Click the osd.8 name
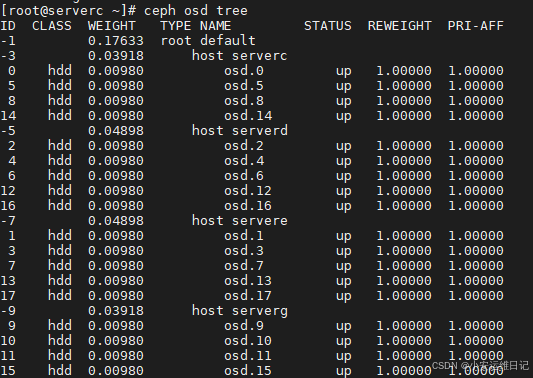This screenshot has height=378, width=533. pos(244,101)
